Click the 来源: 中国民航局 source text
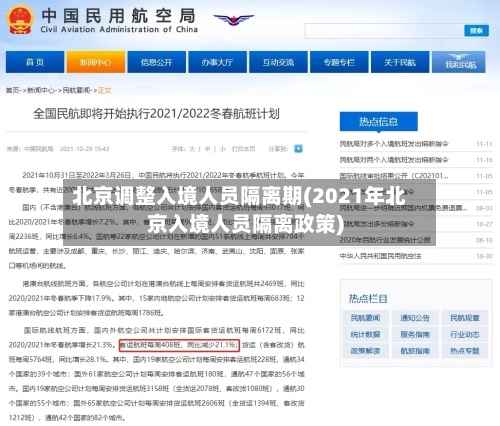Viewport: 500px width, 426px height. 30,149
